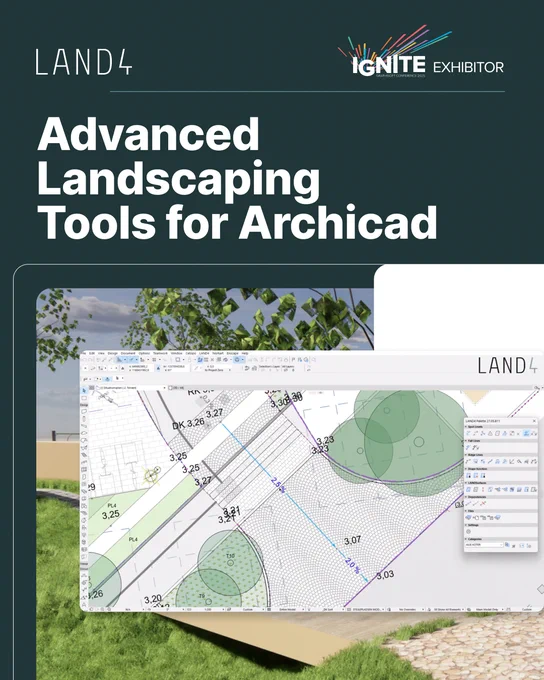544x680 pixels.
Task: Click spot level label 3,07
Action: coord(353,541)
